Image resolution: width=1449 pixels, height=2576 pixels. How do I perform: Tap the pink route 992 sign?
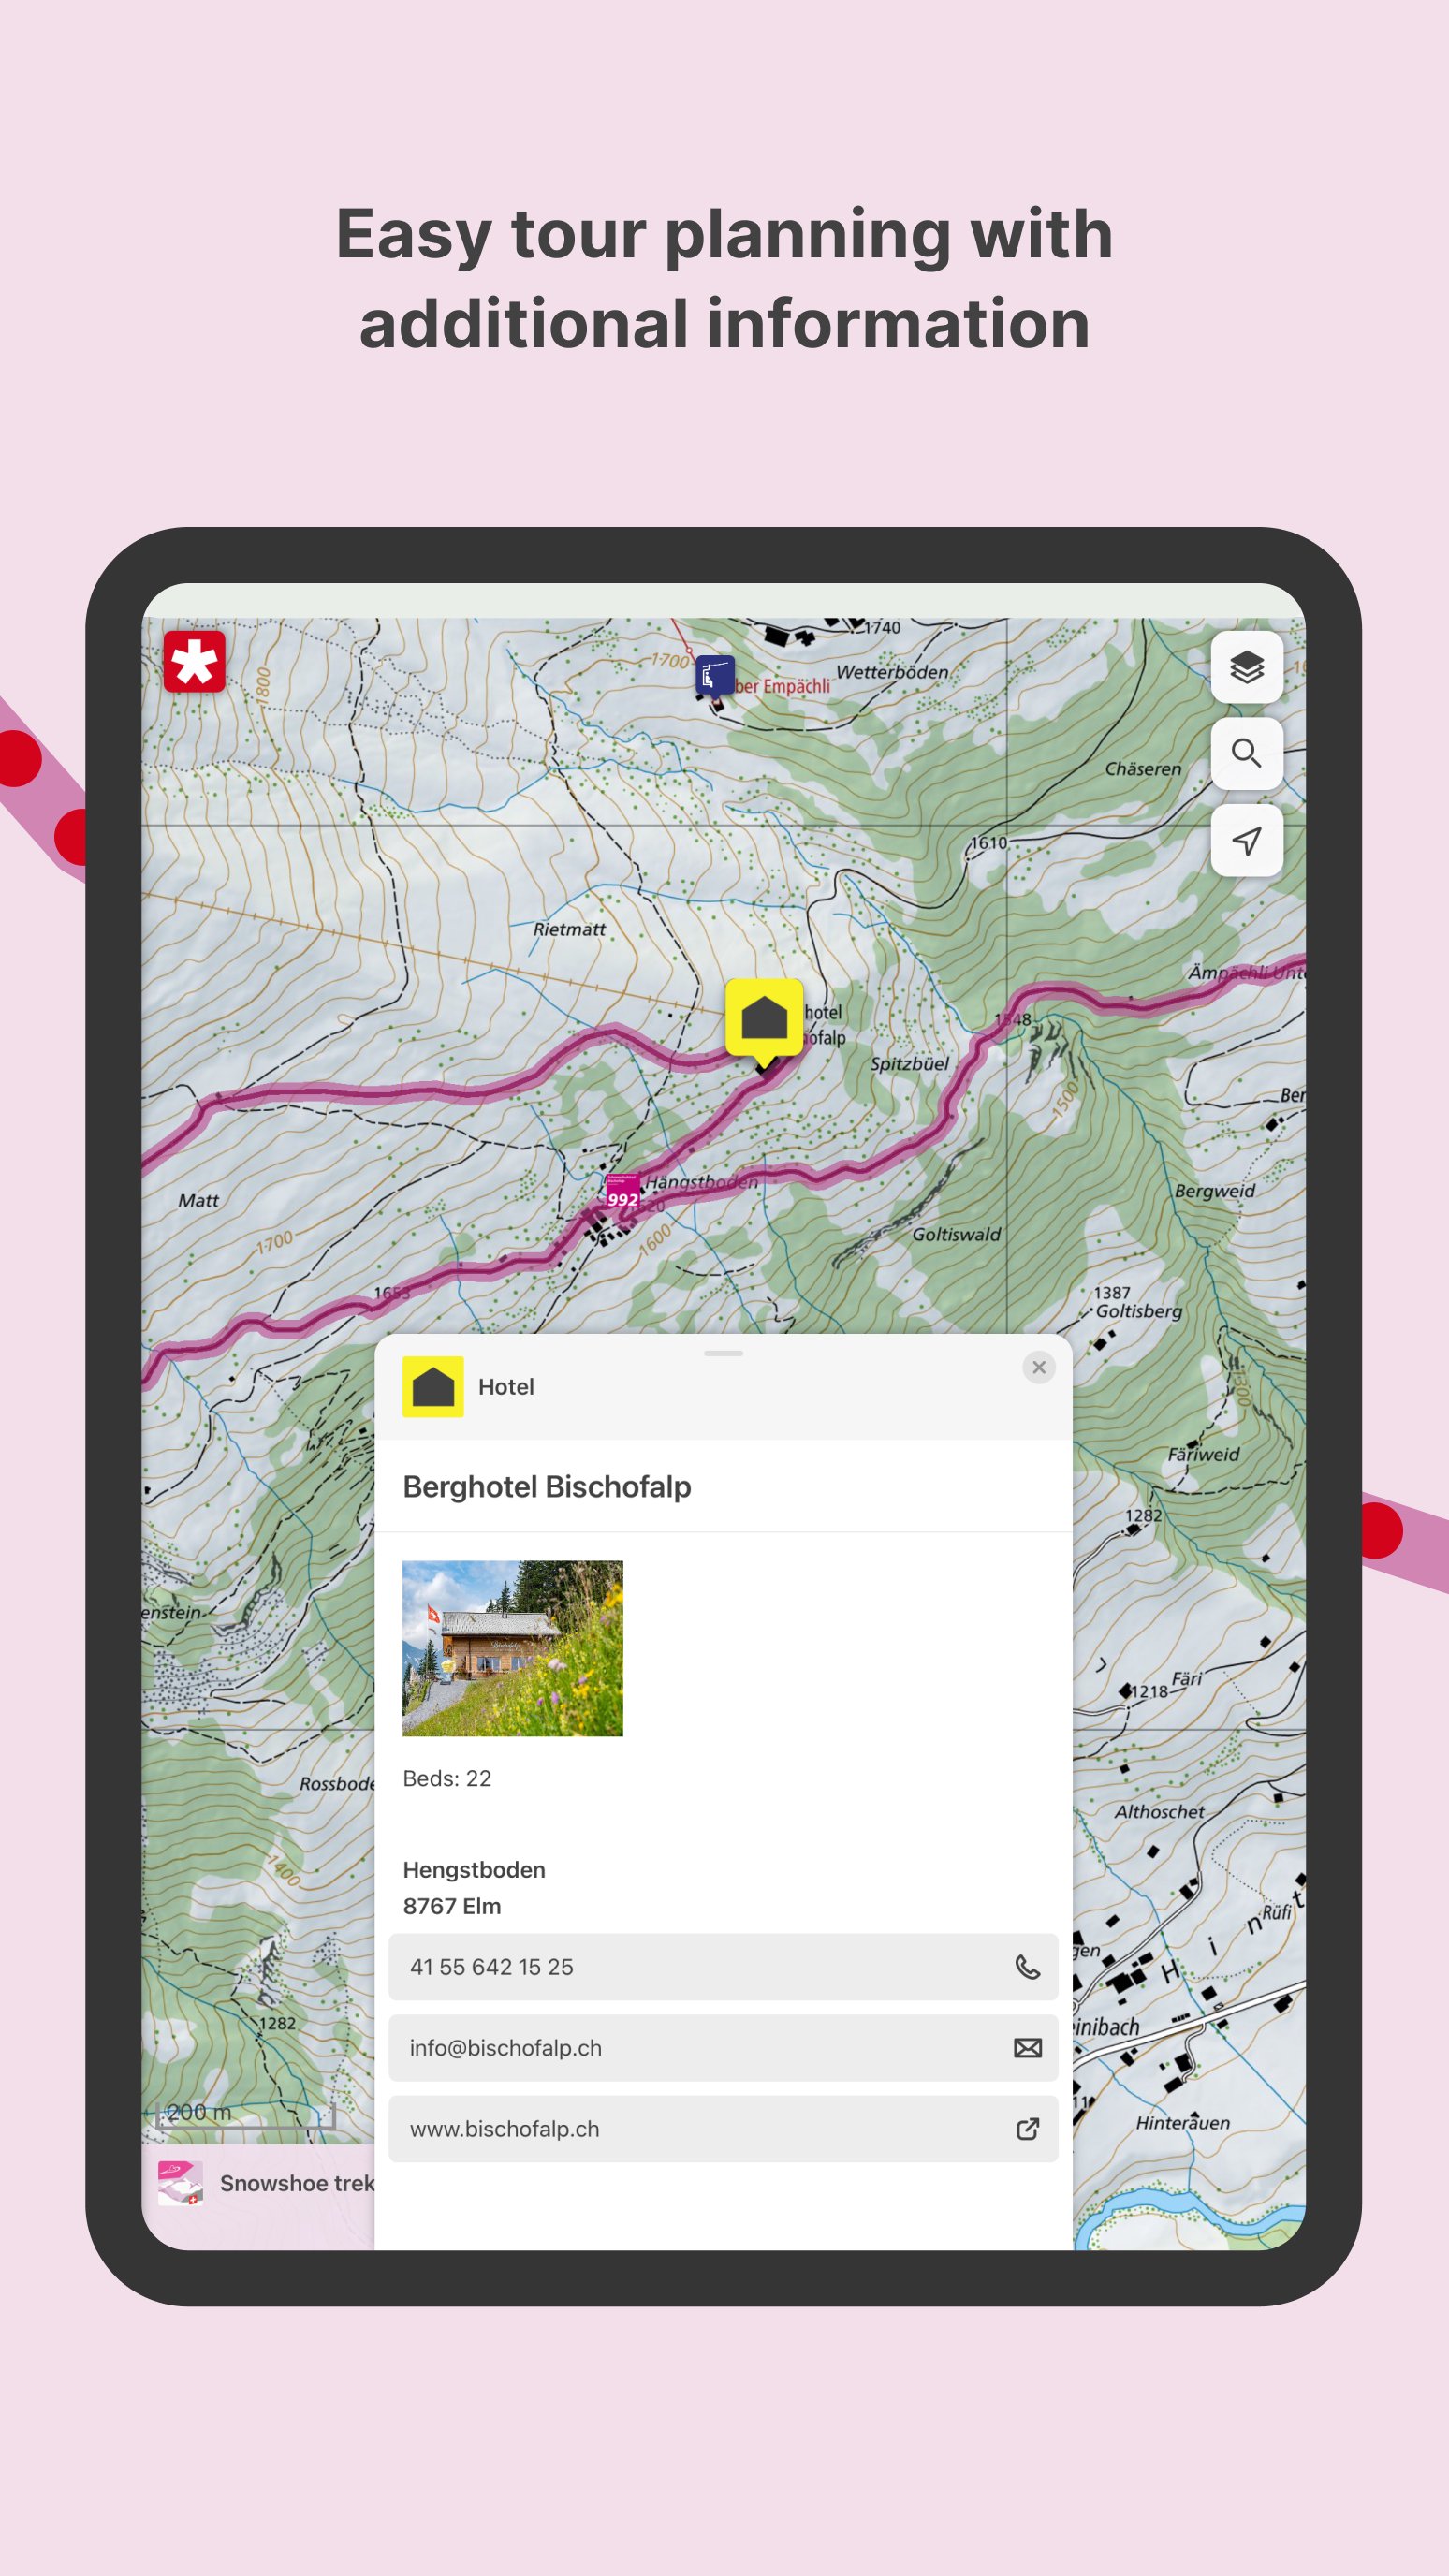(x=622, y=1193)
